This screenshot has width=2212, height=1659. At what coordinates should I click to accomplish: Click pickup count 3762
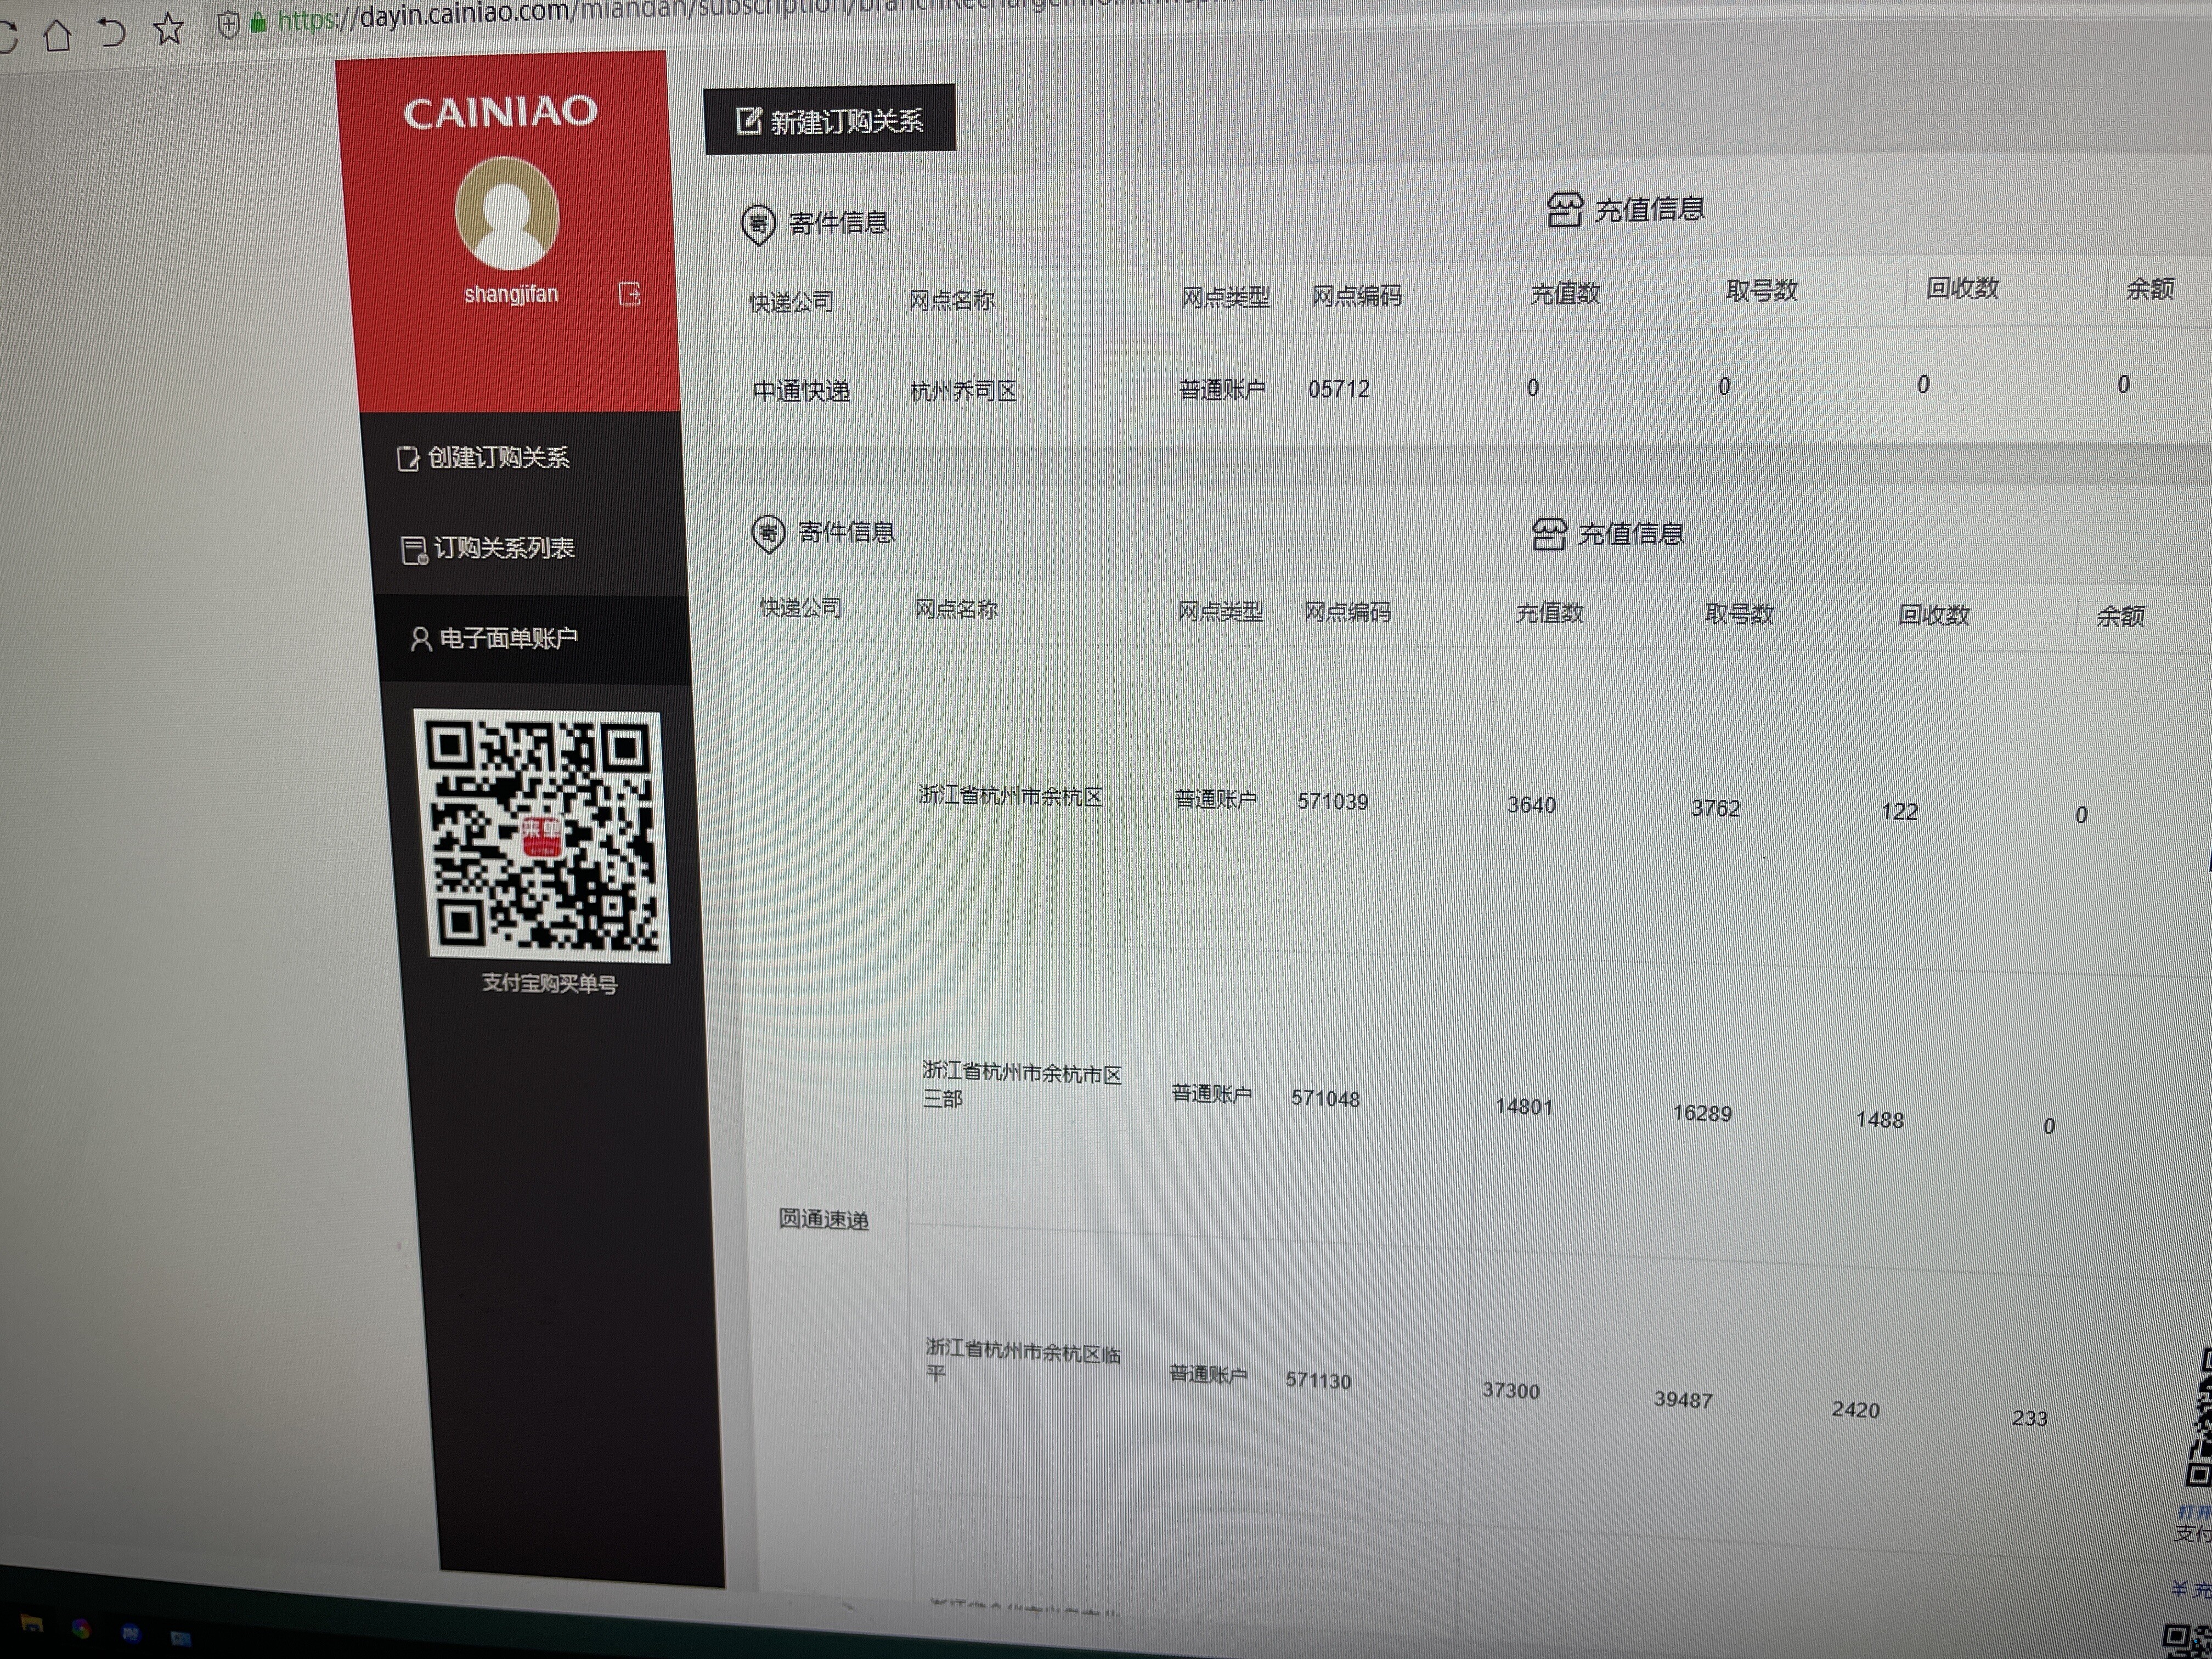click(x=1715, y=808)
